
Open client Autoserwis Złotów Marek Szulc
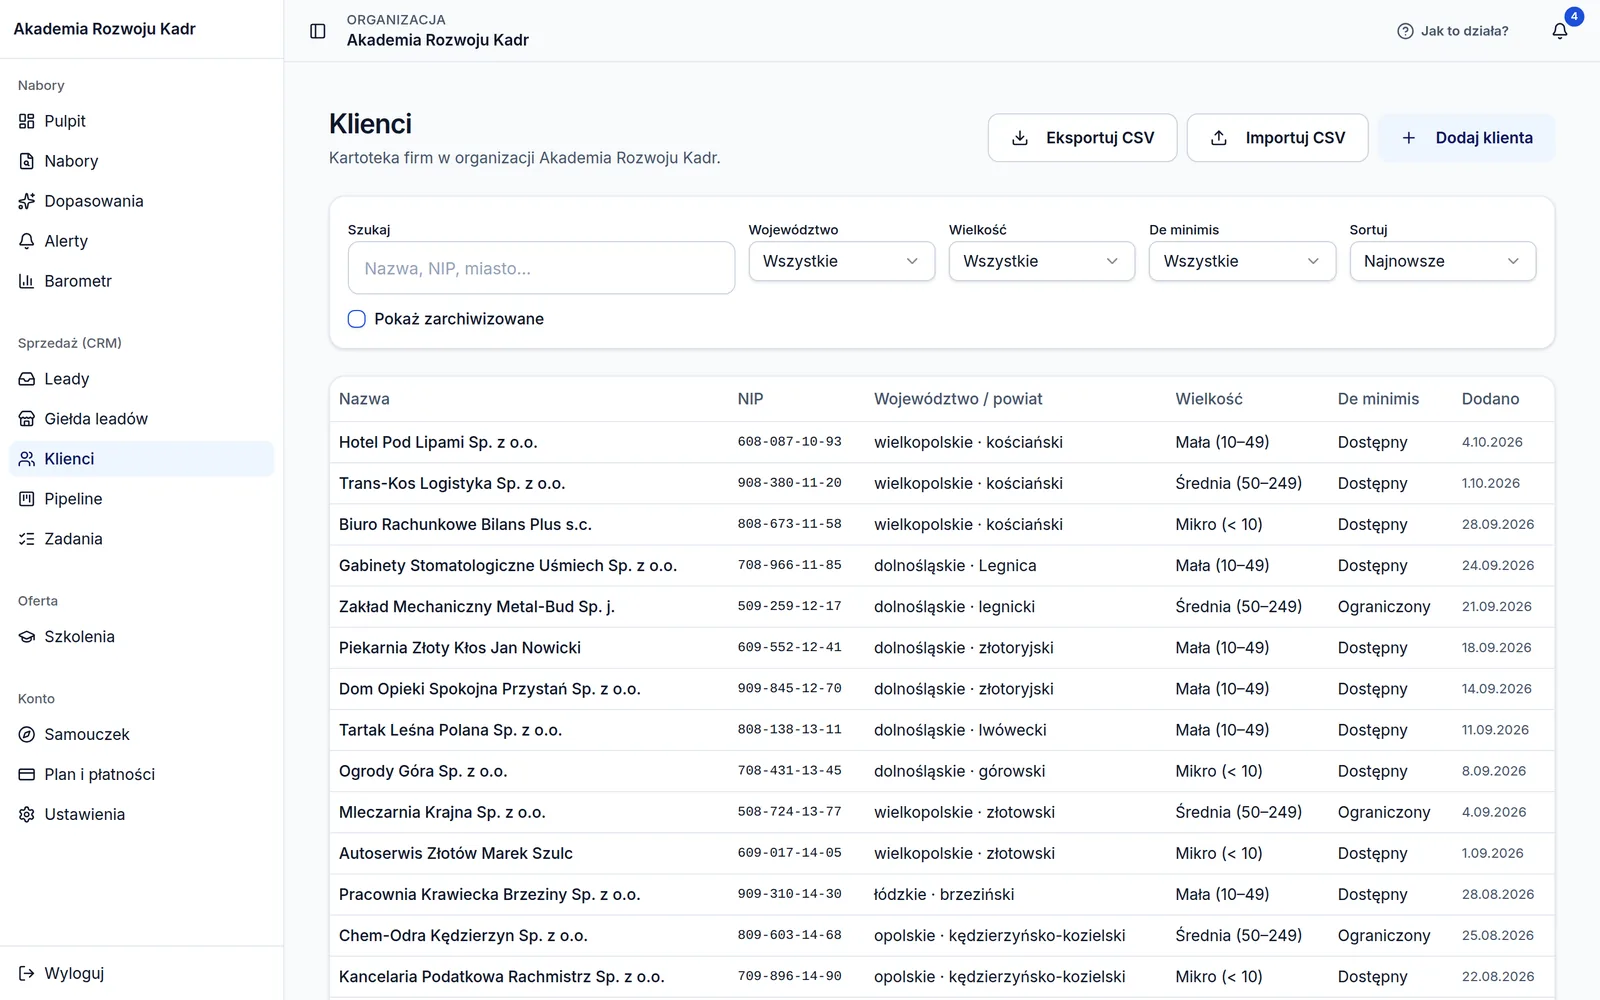[x=456, y=853]
